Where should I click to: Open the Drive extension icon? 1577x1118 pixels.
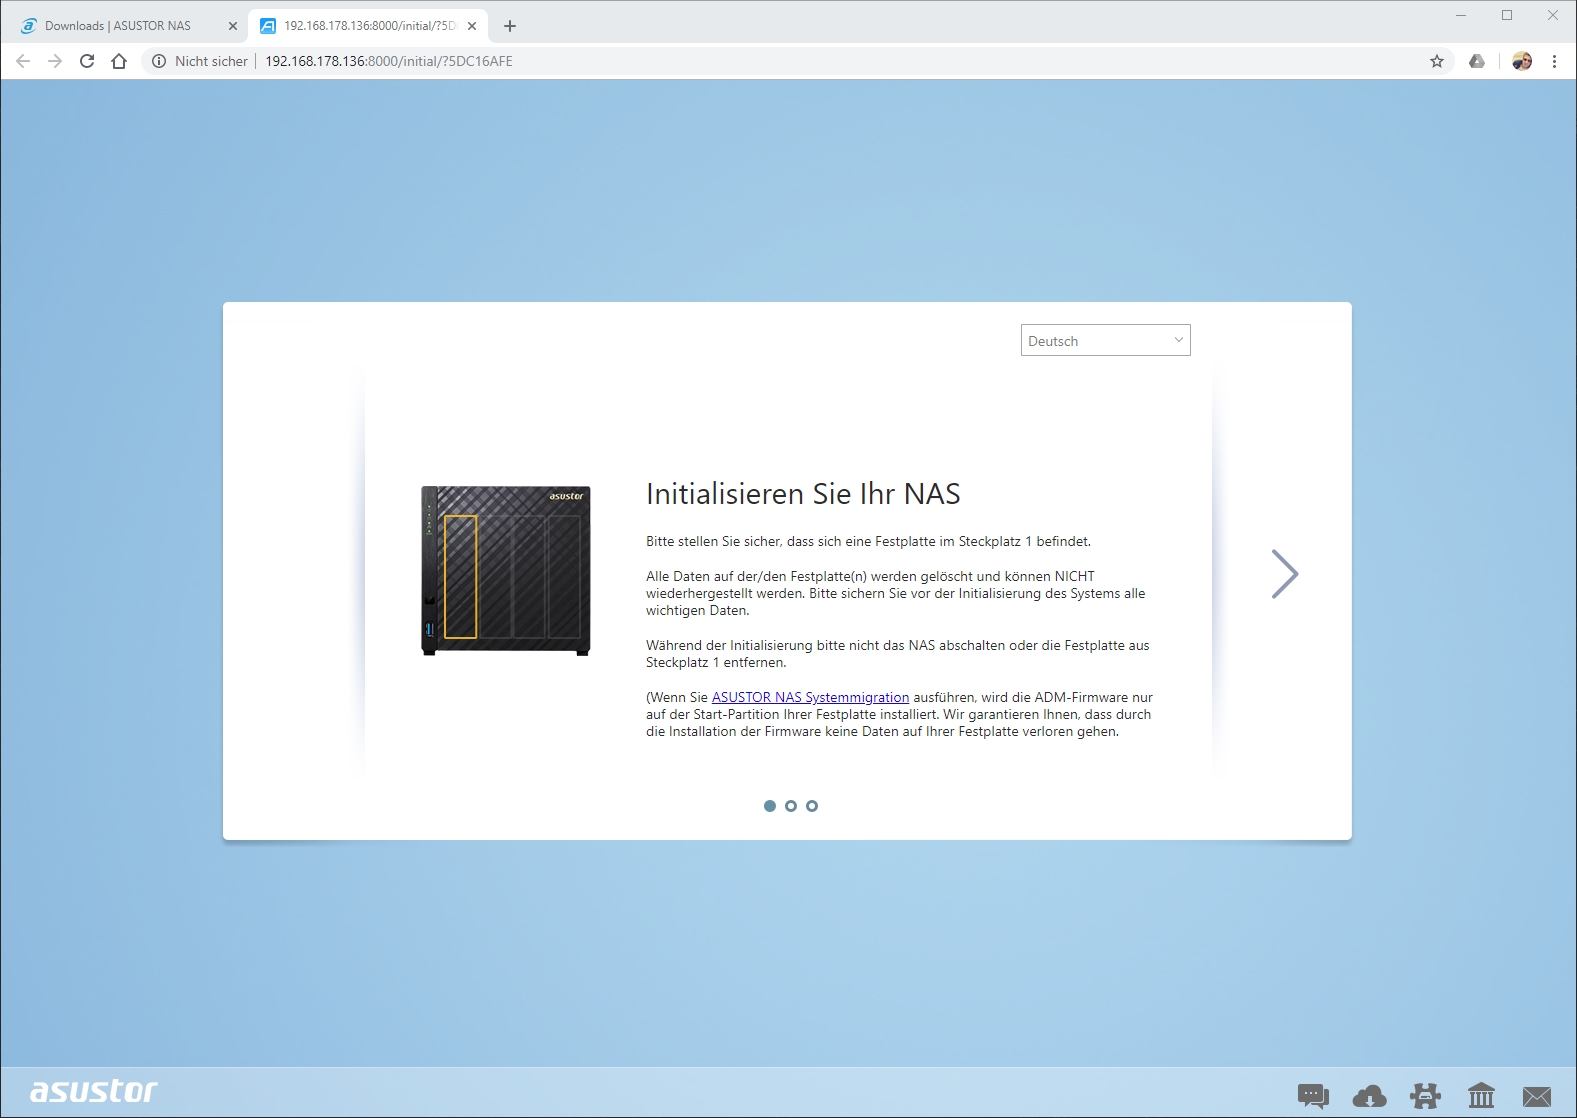click(x=1477, y=61)
